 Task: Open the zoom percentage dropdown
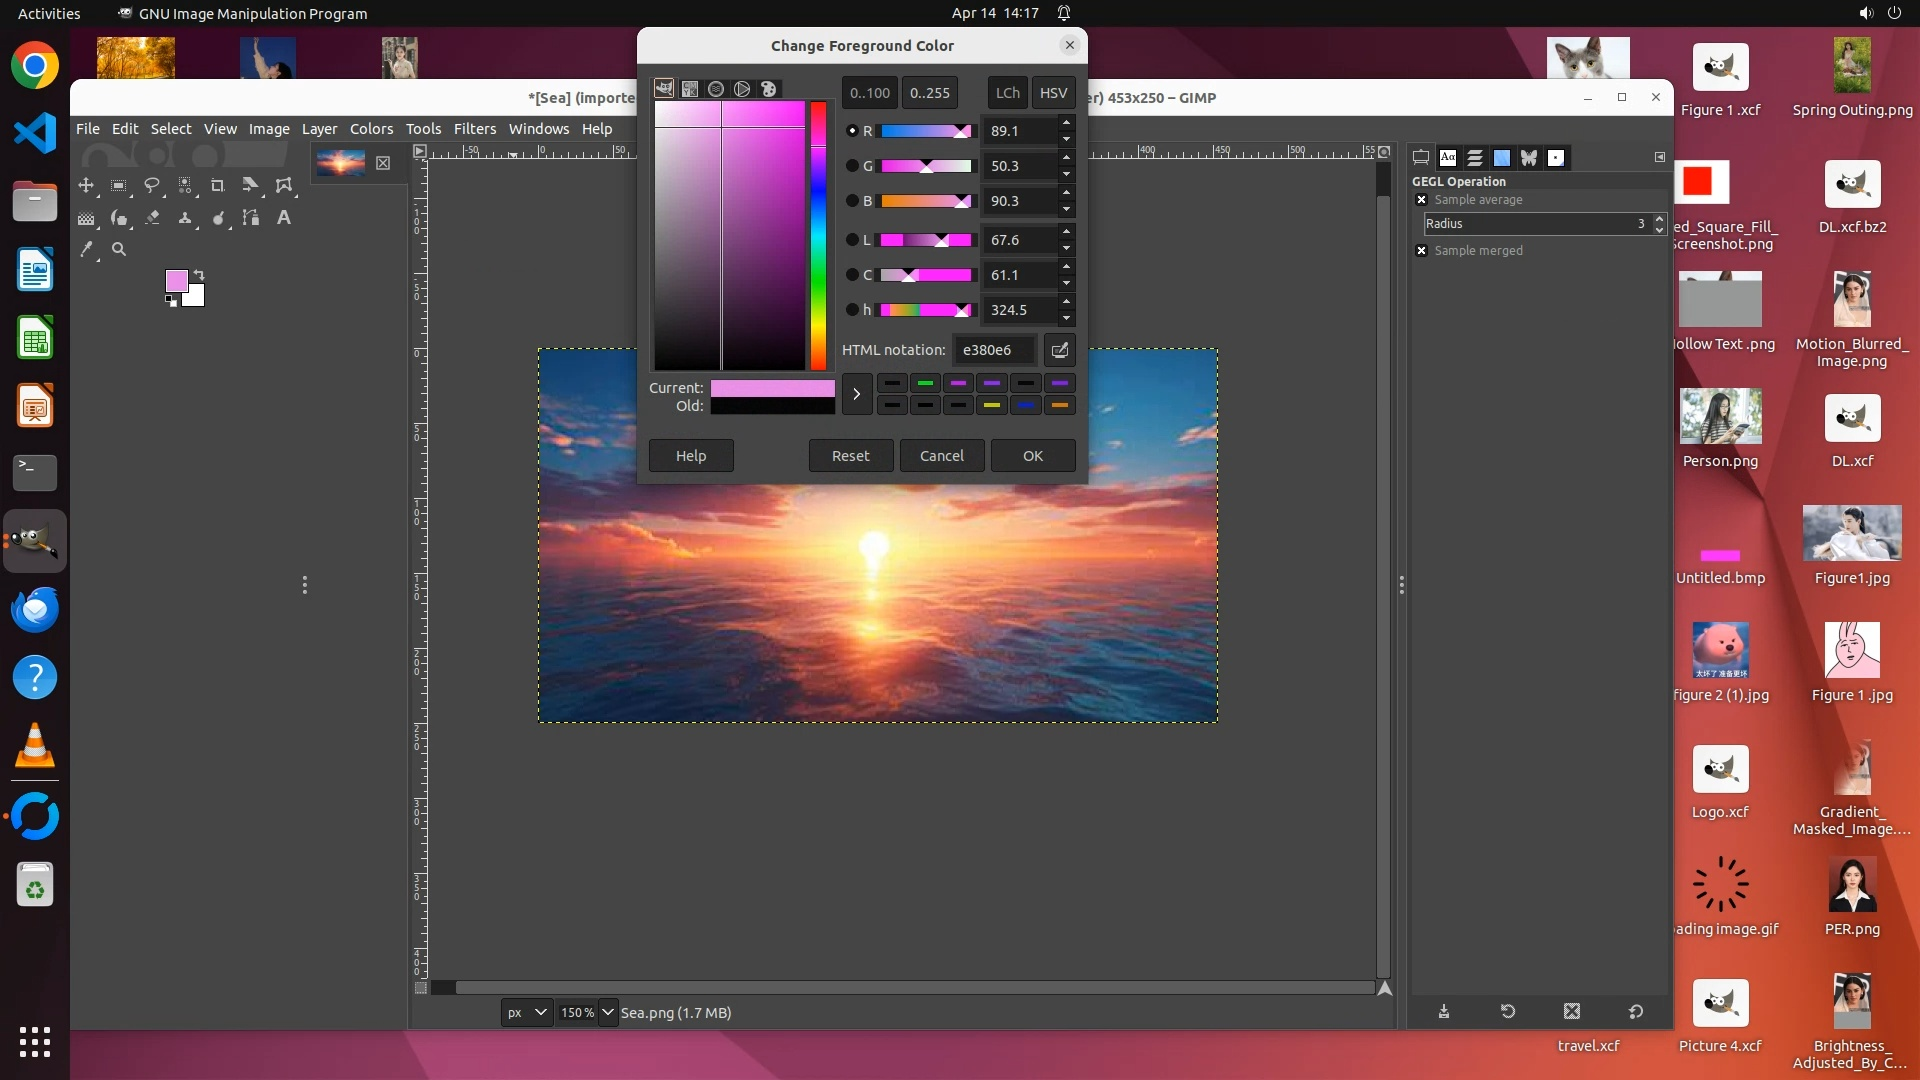pos(607,1012)
